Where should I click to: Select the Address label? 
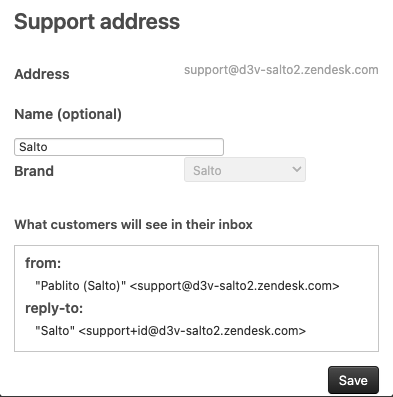tap(42, 74)
